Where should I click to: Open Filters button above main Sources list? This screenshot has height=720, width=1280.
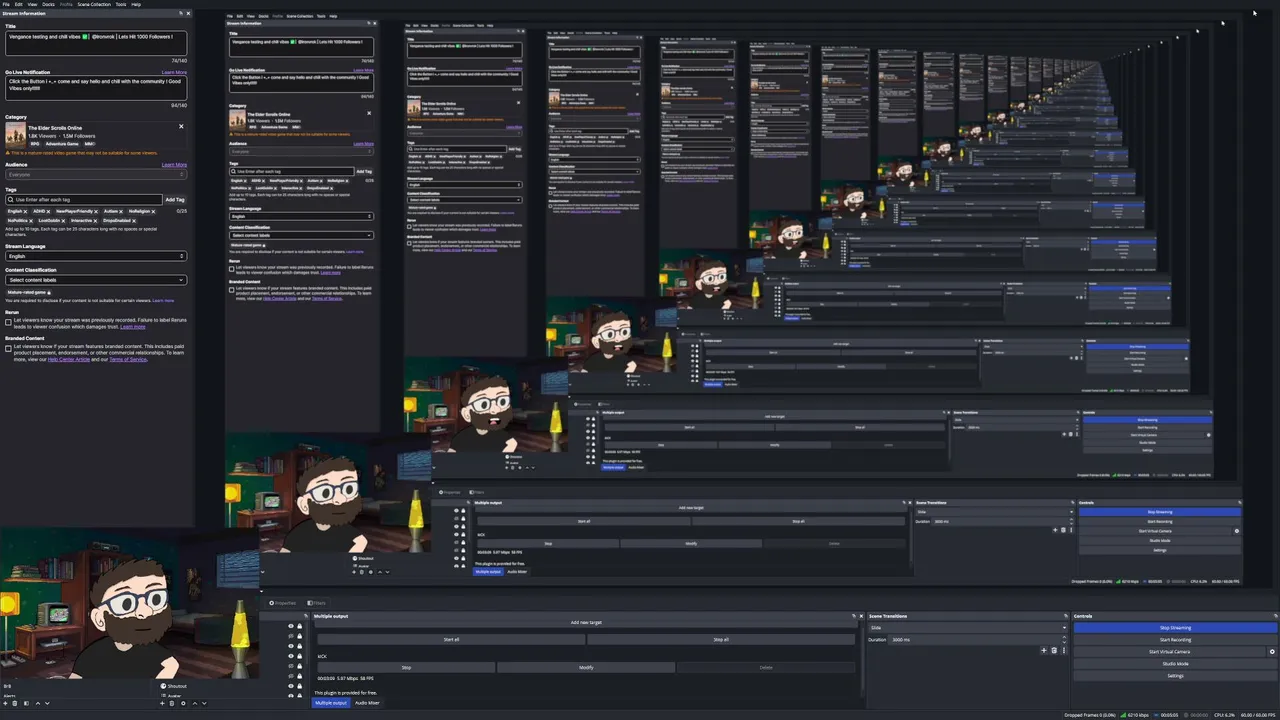point(317,603)
